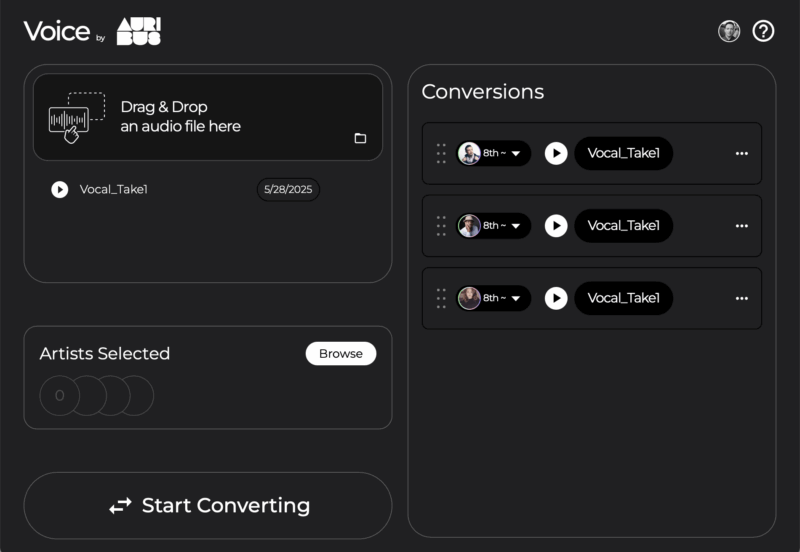Screen dimensions: 800x552
Task: Click the Drag & Drop audio area
Action: [208, 117]
